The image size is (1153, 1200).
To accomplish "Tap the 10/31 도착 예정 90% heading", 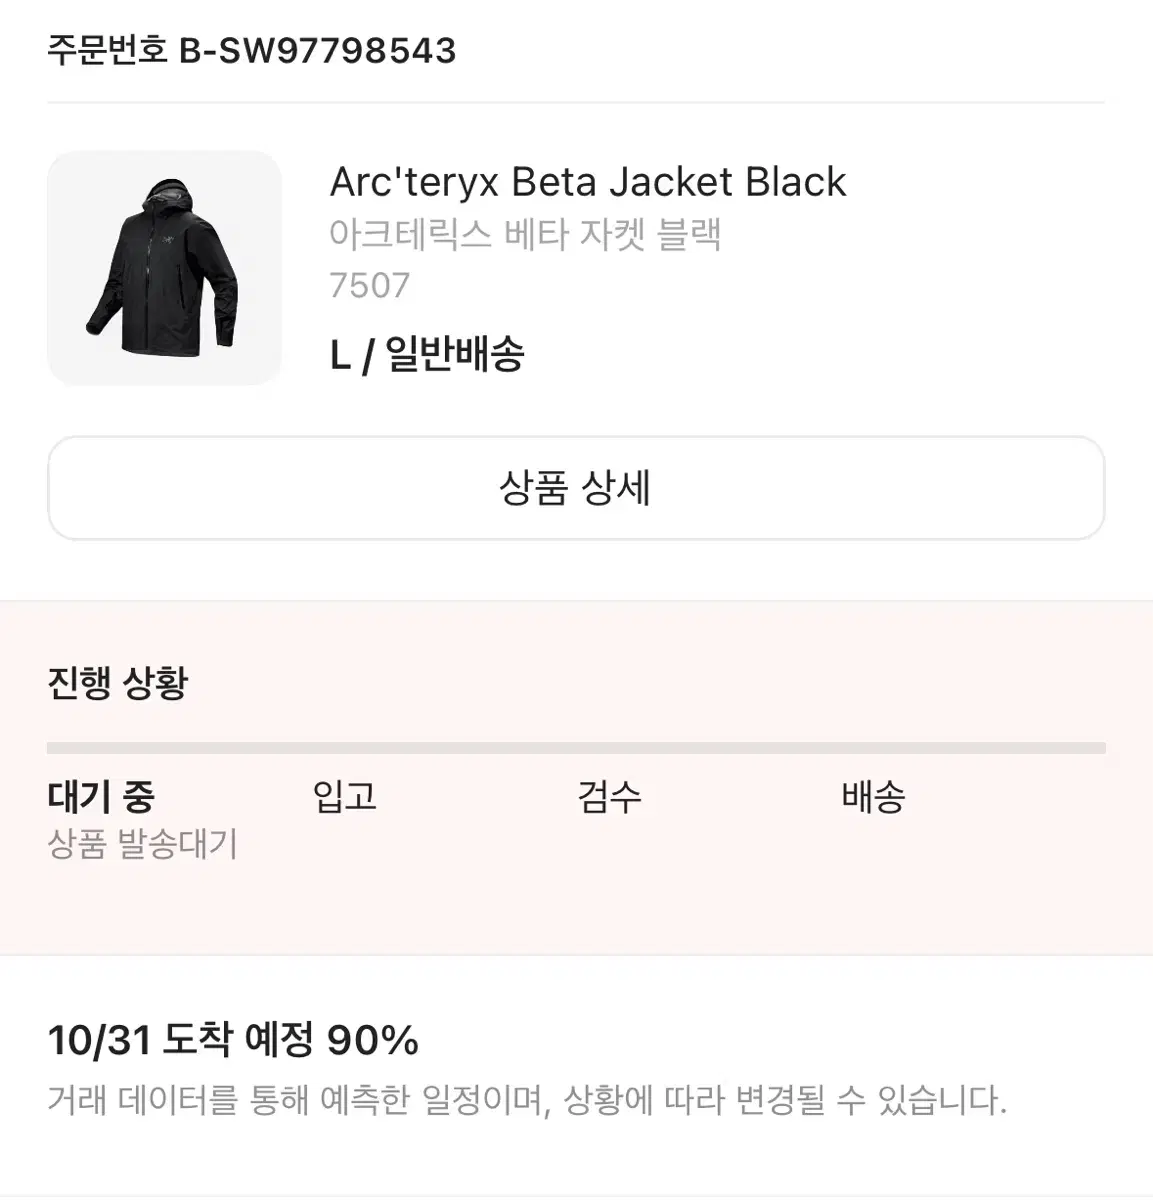I will pos(233,1041).
